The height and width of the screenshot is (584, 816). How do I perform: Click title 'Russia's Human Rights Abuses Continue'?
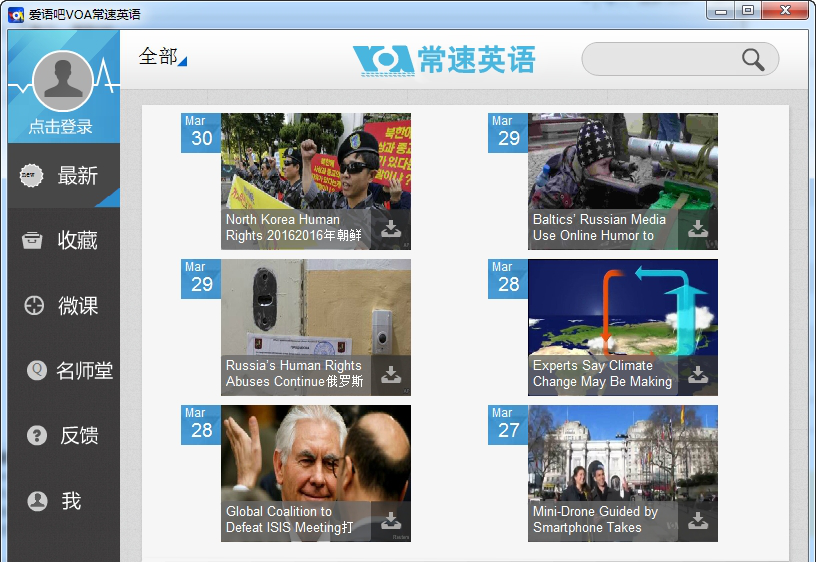pos(295,373)
